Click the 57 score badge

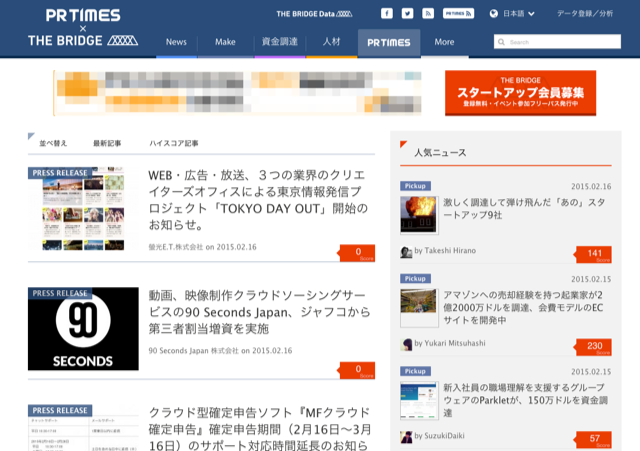593,440
